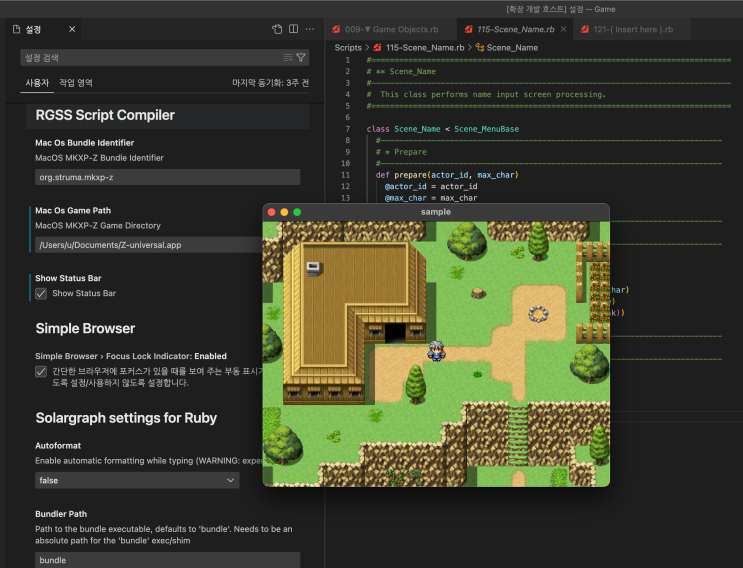
Task: Open settings JSON file icon
Action: click(277, 30)
